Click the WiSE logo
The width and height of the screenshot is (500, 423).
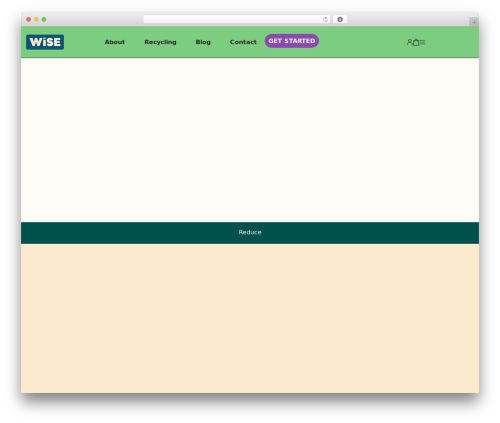point(45,42)
